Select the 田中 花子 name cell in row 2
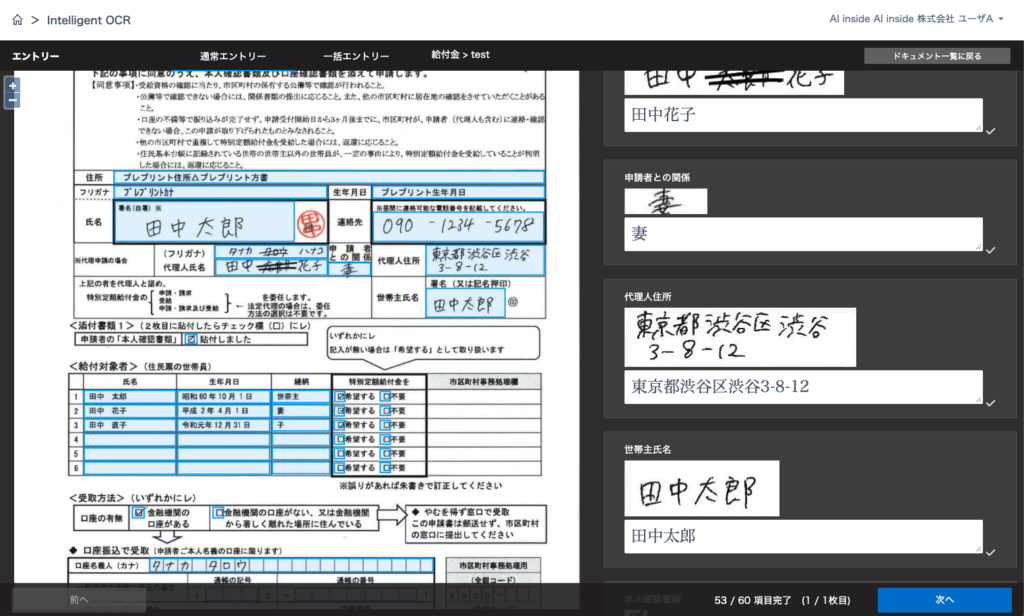 pyautogui.click(x=129, y=411)
